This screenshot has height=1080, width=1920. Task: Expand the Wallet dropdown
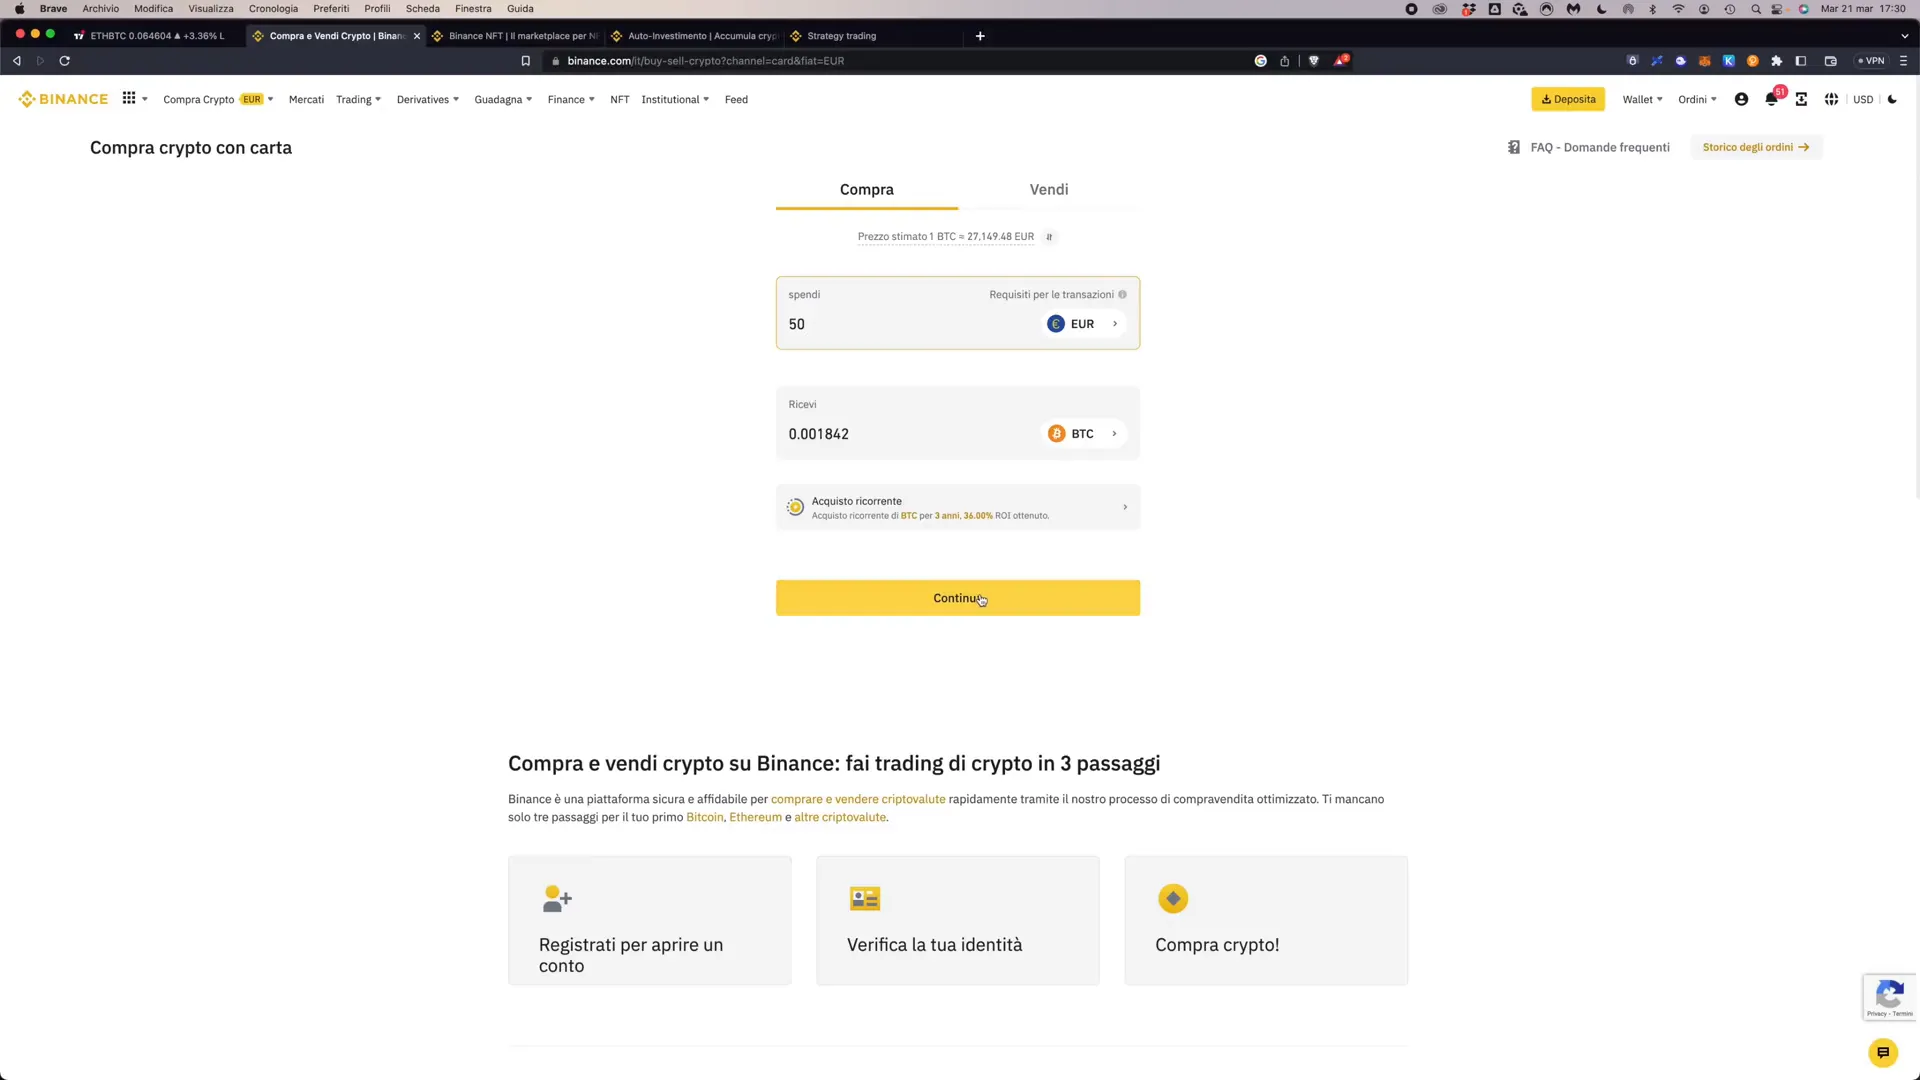(1643, 99)
